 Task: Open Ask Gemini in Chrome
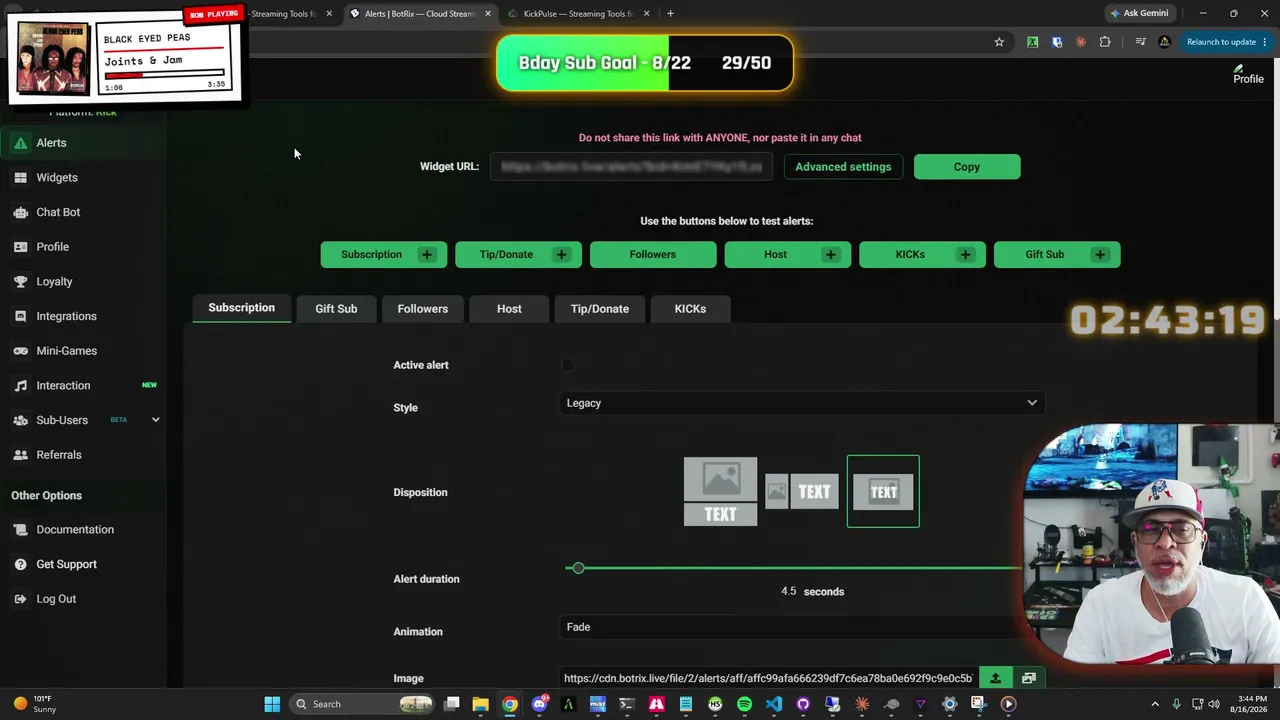1139,14
